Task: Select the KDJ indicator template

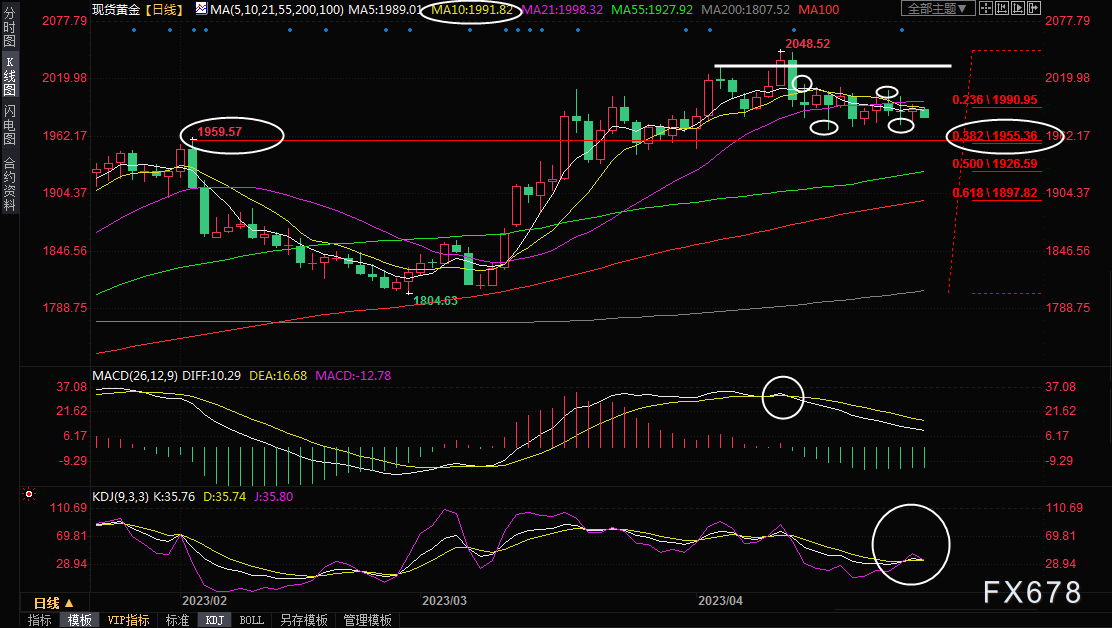Action: (x=214, y=620)
